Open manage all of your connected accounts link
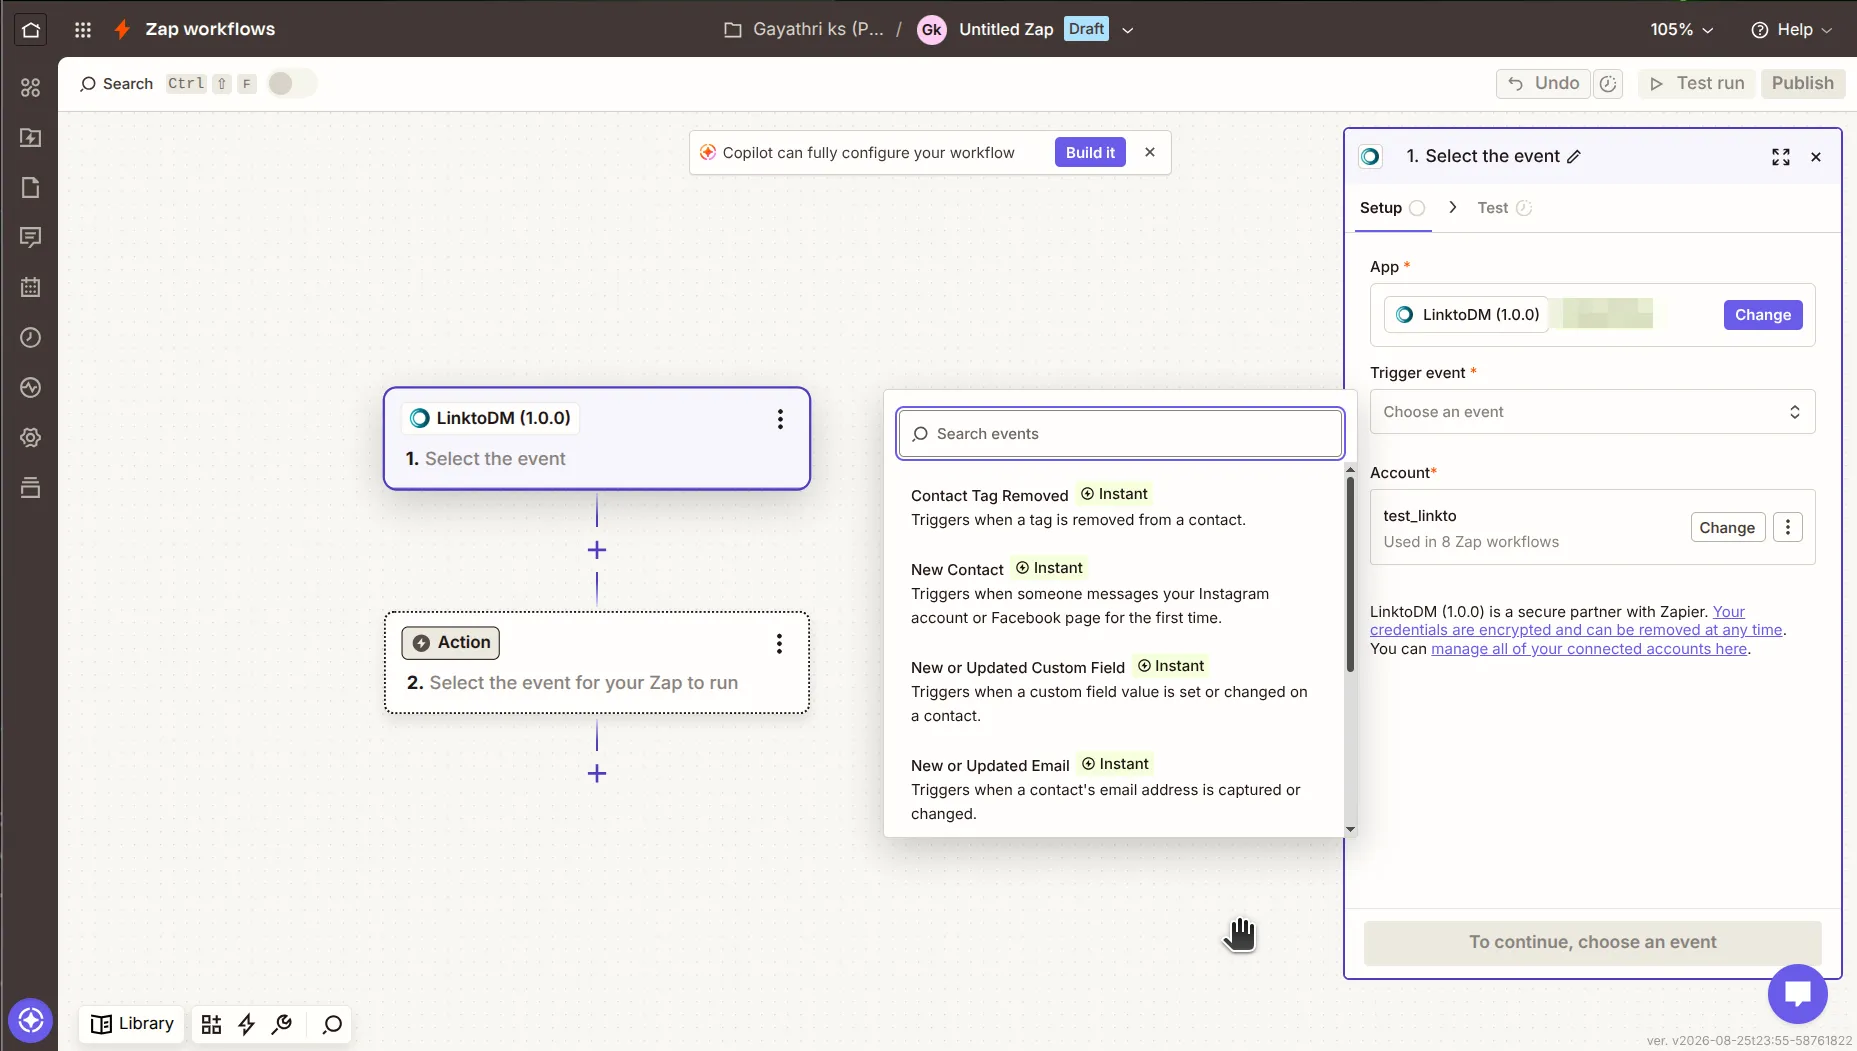 (1589, 649)
